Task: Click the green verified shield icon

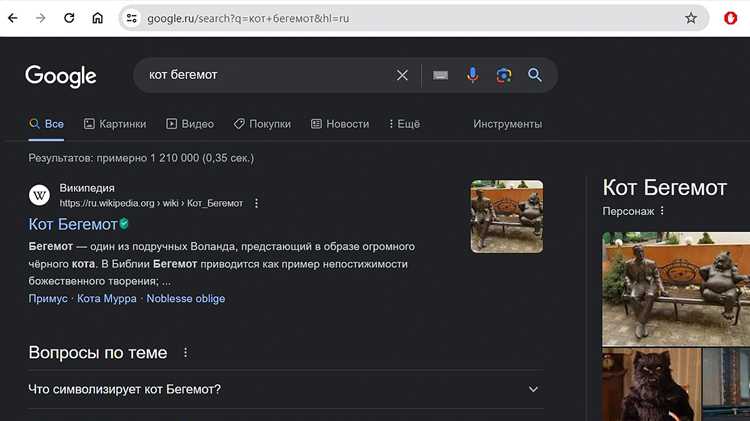Action: [x=124, y=223]
